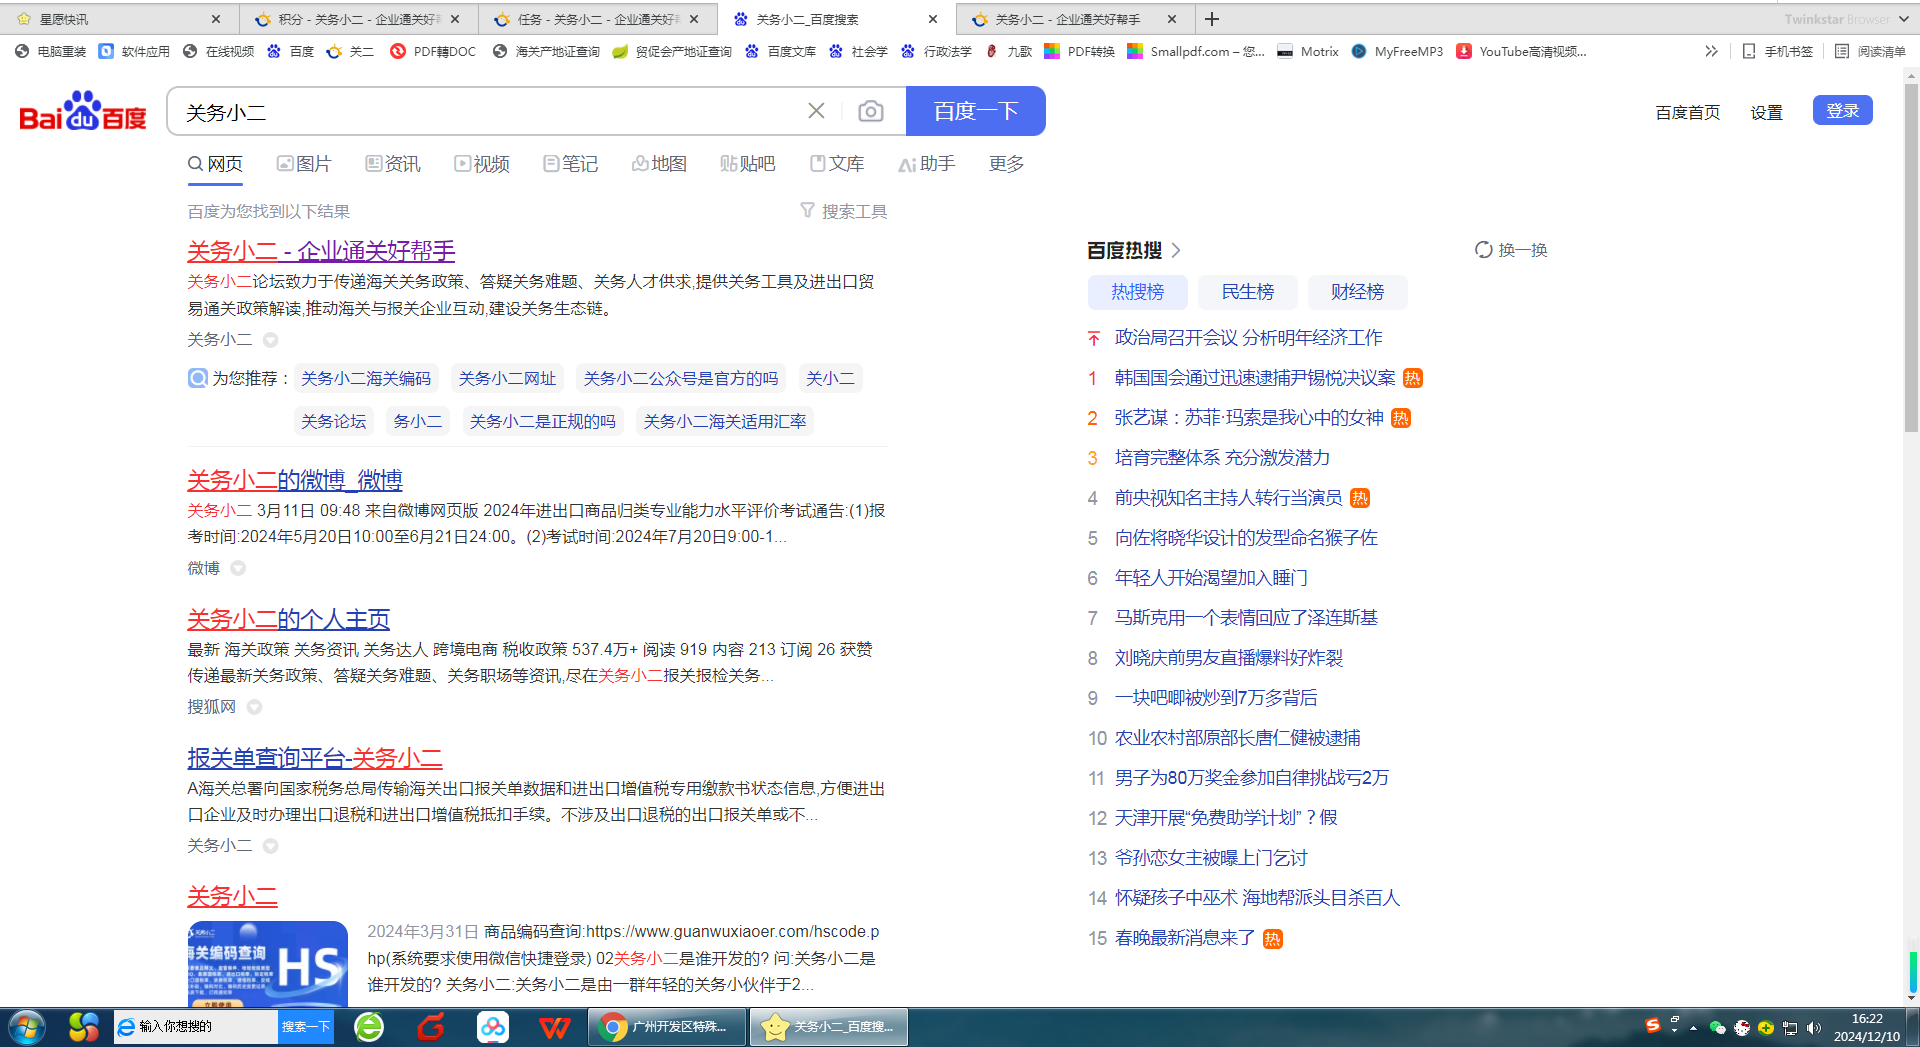Click suggestion 关务小二公众号是官方的吗
1920x1047 pixels.
(681, 378)
